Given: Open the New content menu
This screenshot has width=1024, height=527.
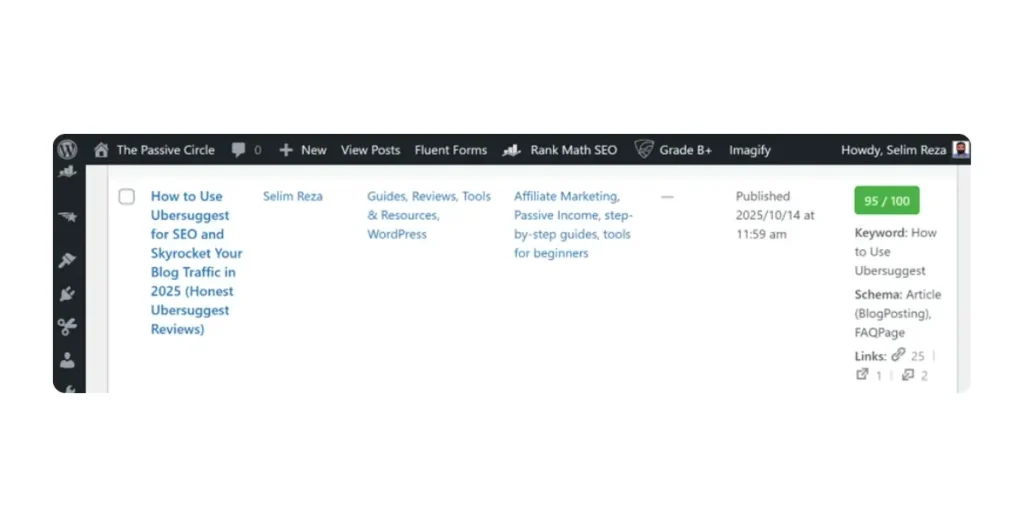Looking at the screenshot, I should (303, 150).
